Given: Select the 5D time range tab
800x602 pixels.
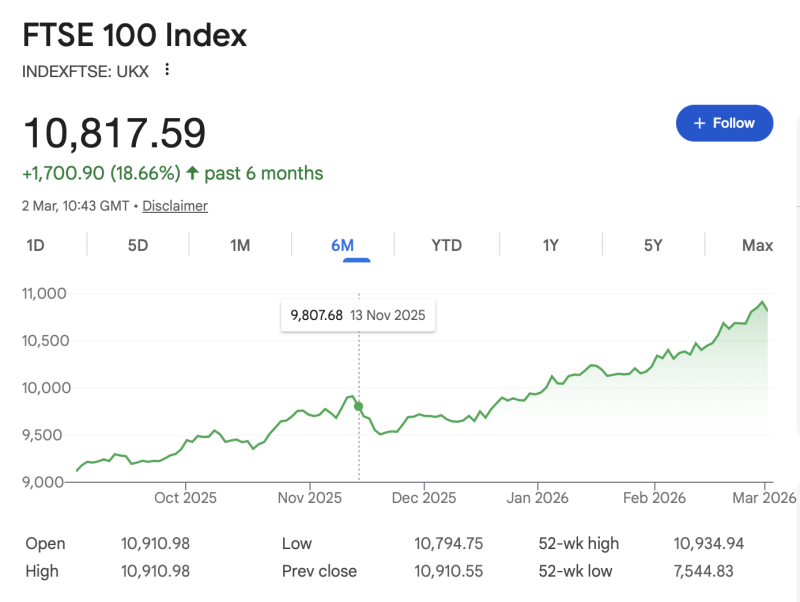Looking at the screenshot, I should 138,245.
